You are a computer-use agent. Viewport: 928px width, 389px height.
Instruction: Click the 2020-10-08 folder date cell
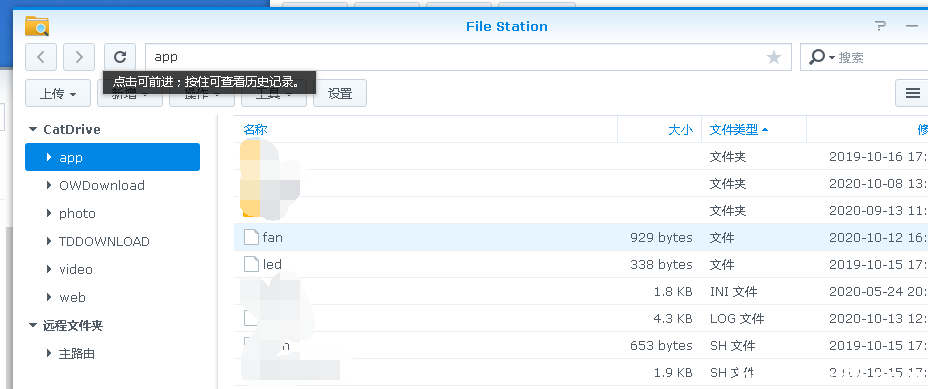[878, 184]
